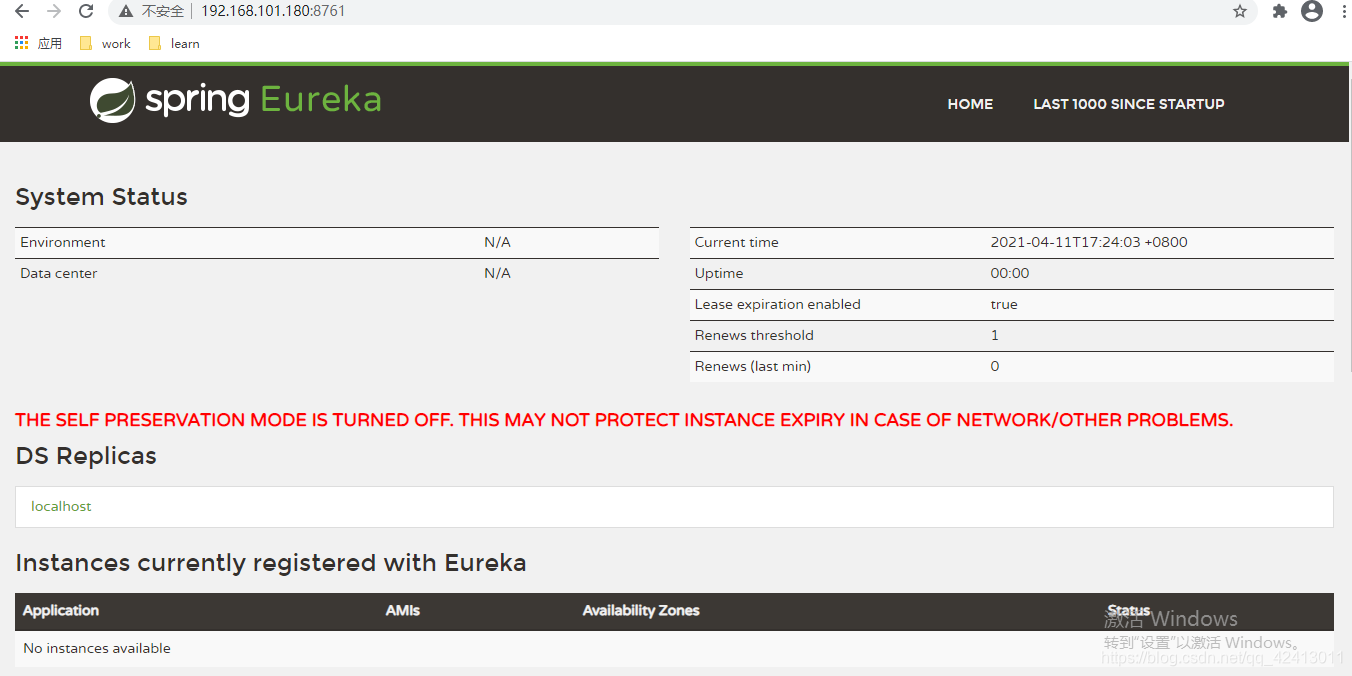
Task: Open the Chrome three-dot menu
Action: [x=1342, y=11]
